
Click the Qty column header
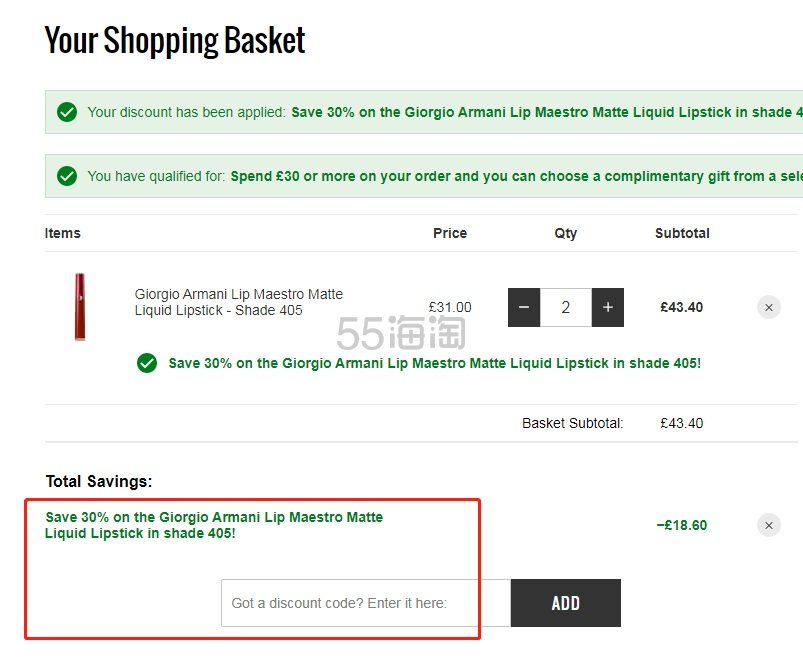566,233
